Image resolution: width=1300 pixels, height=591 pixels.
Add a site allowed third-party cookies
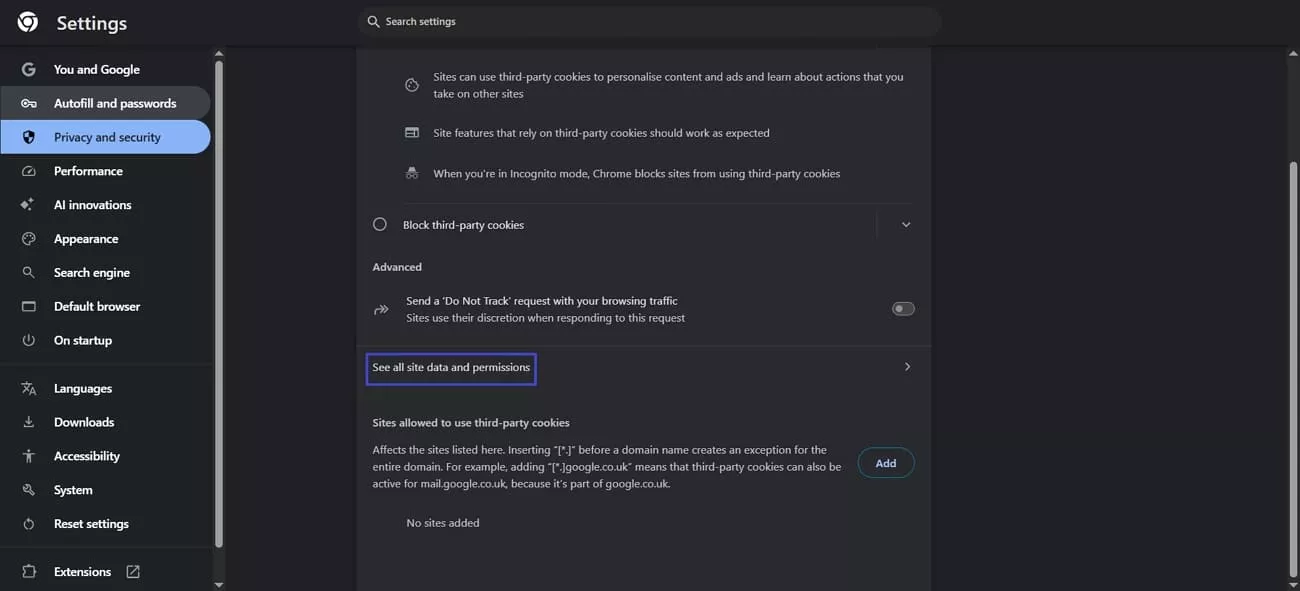(x=886, y=463)
